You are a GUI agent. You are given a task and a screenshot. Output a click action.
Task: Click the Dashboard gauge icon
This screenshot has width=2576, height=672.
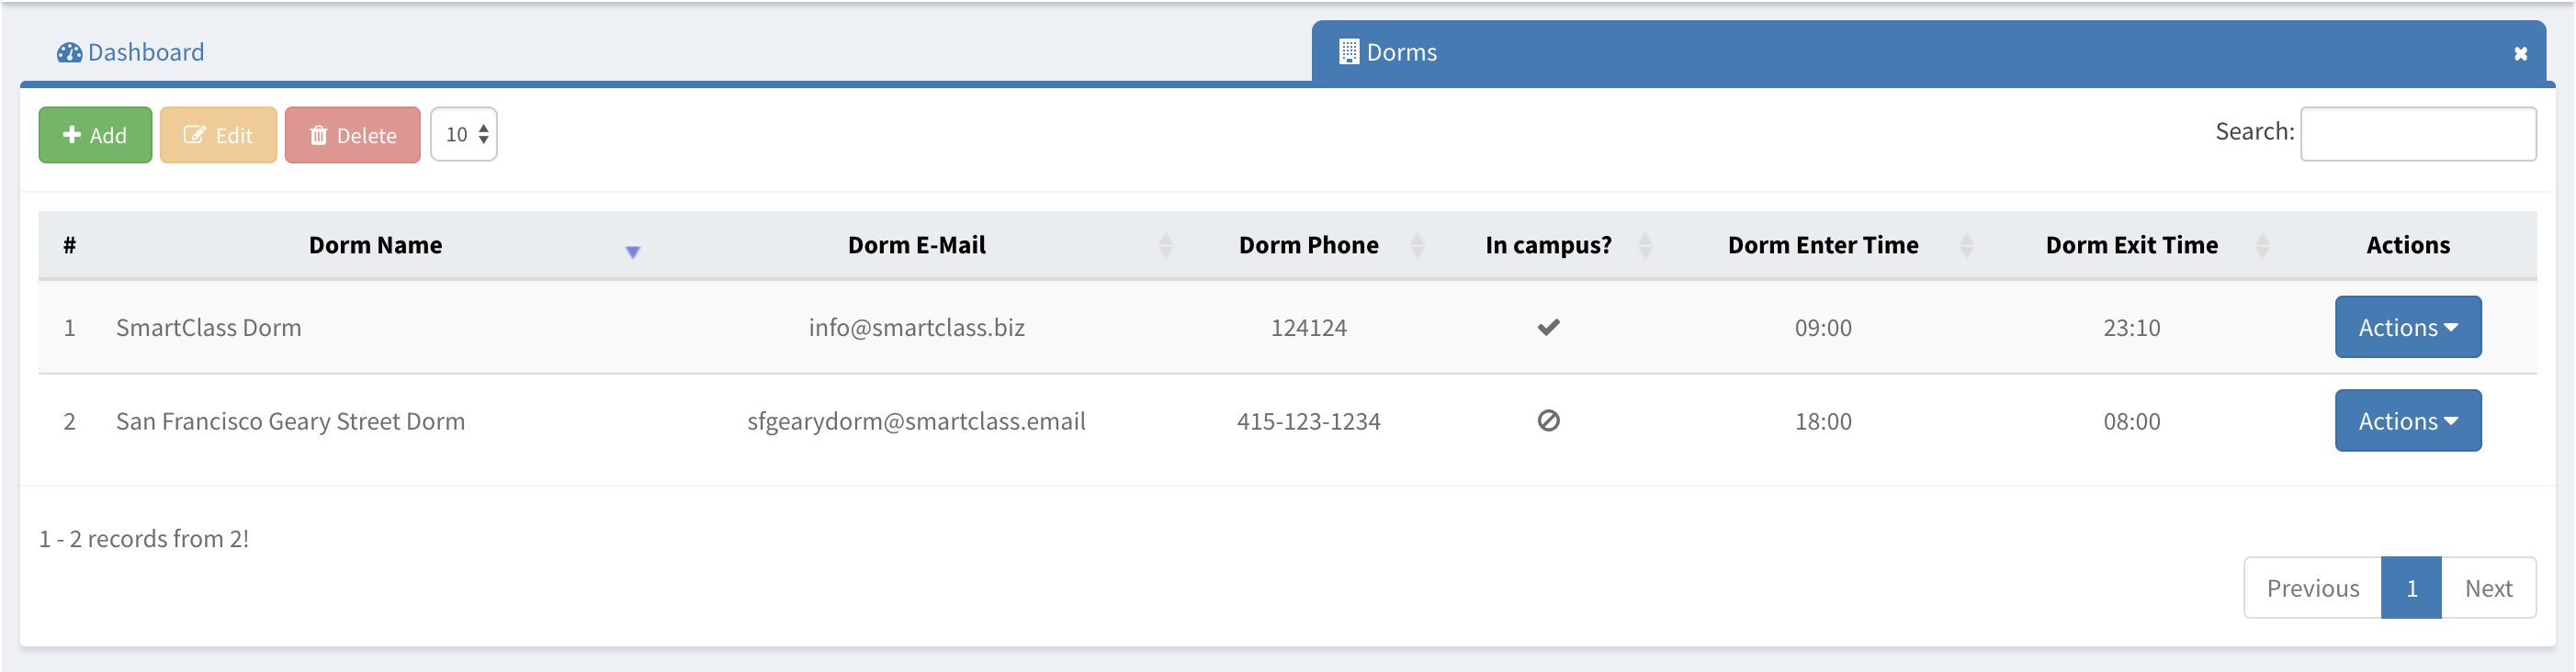coord(69,53)
